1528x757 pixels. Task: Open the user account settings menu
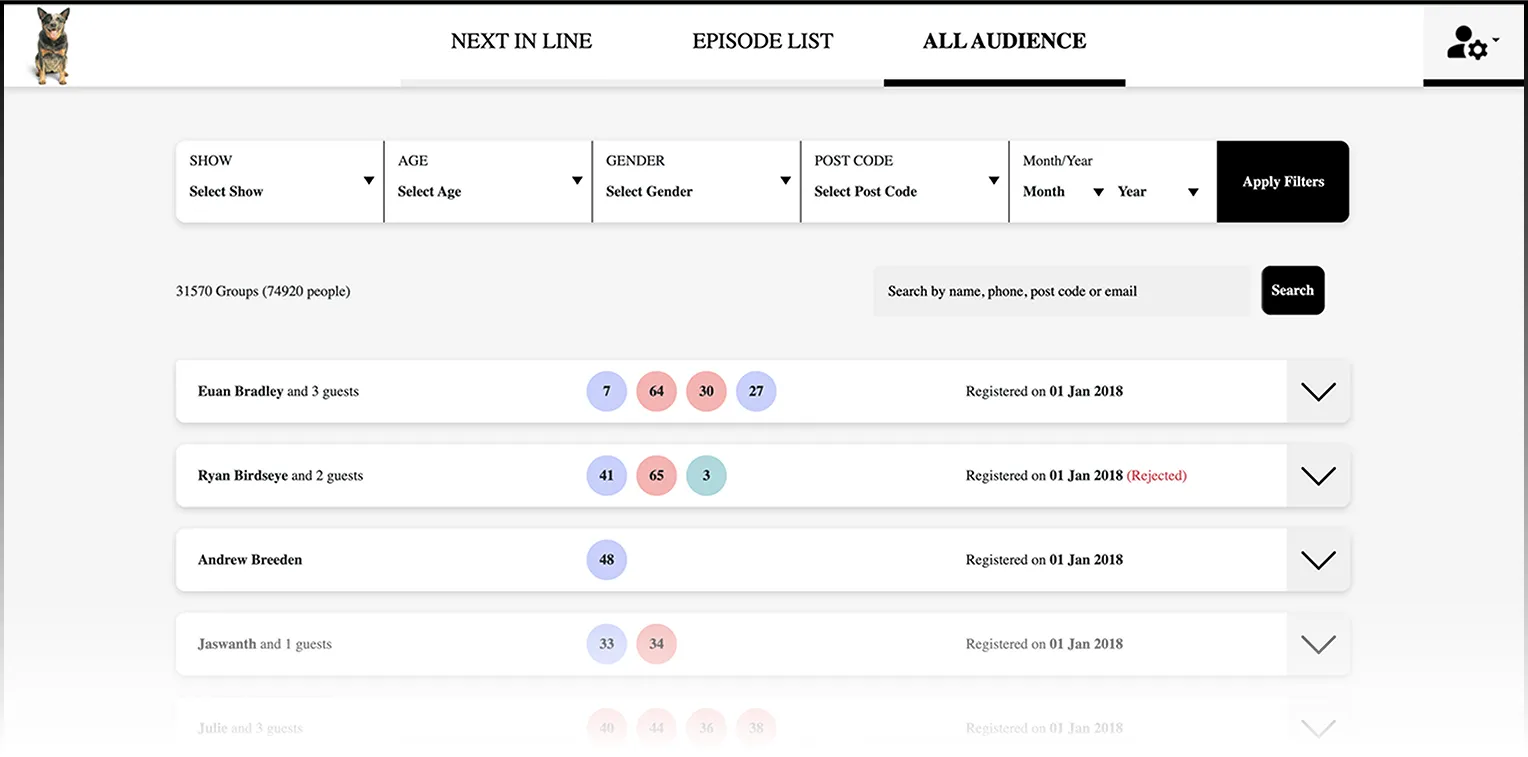pos(1470,44)
